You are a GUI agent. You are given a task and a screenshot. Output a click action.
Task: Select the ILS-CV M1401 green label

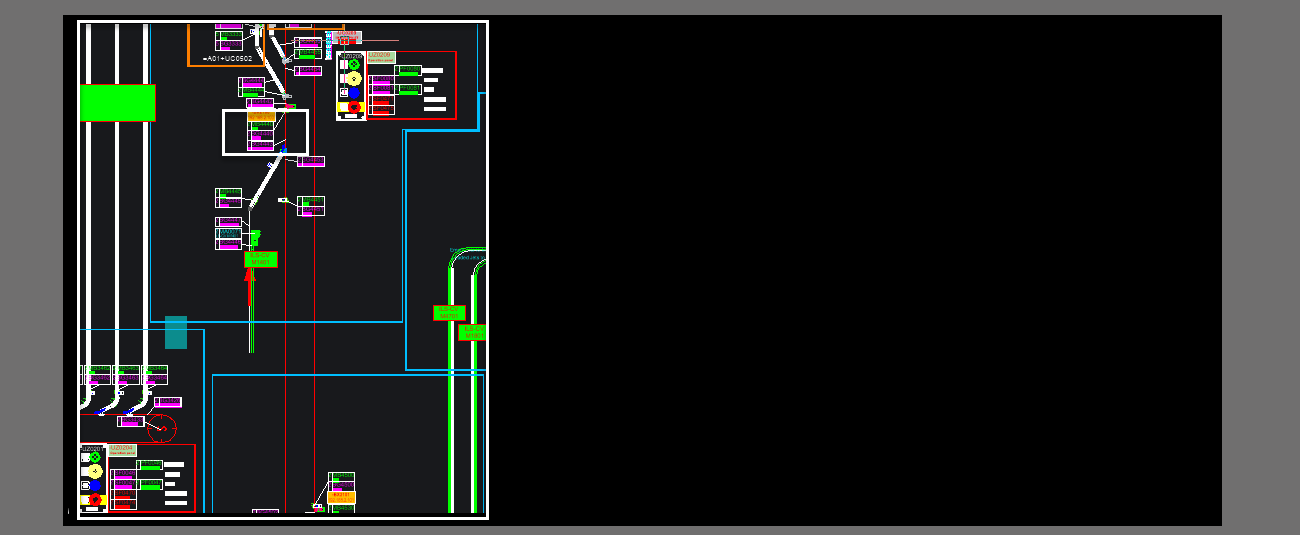260,259
